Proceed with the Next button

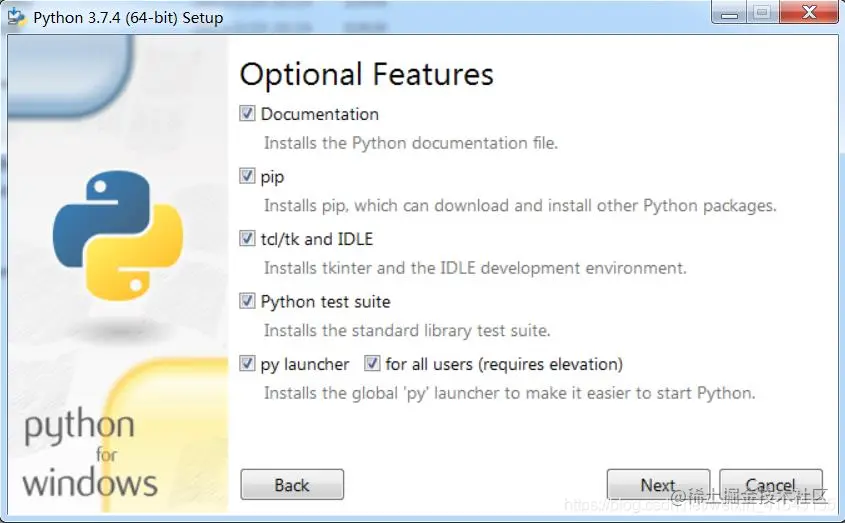pos(658,485)
